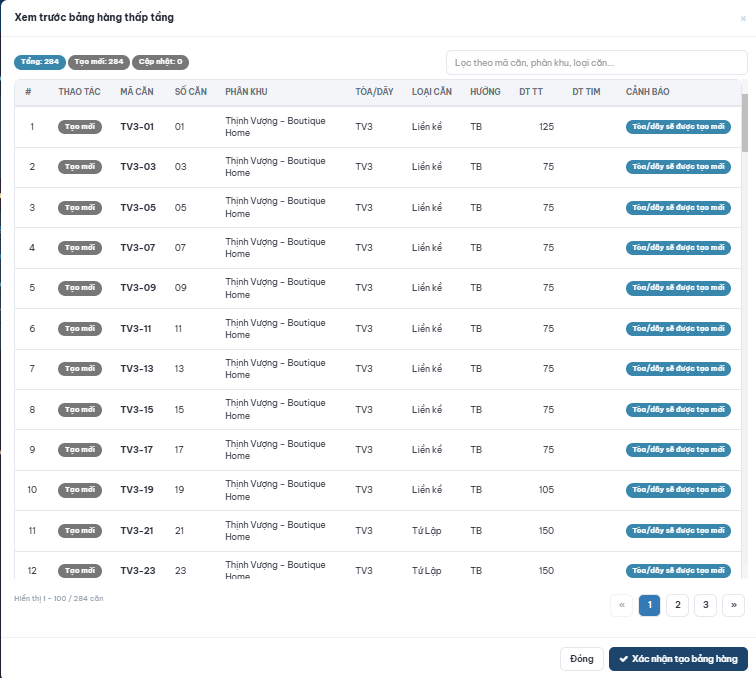Click row number 10 cell
Viewport: 756px width, 678px height.
click(32, 490)
